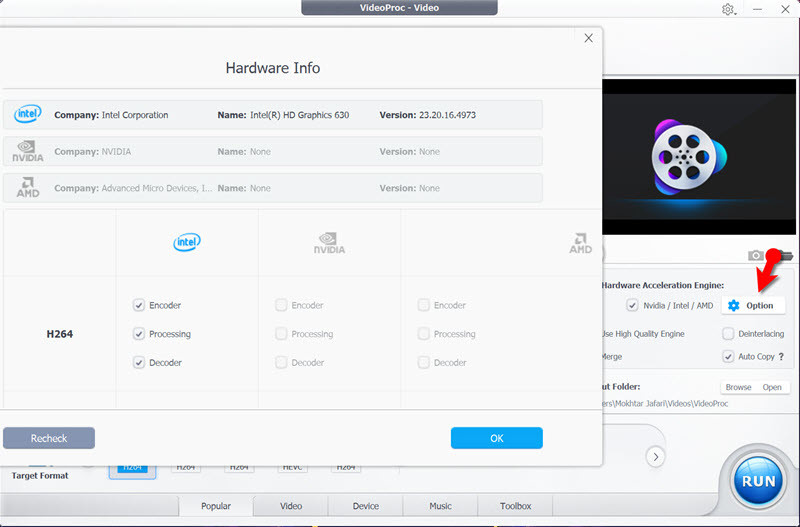Click the NVIDIA logo in company row

(x=27, y=152)
